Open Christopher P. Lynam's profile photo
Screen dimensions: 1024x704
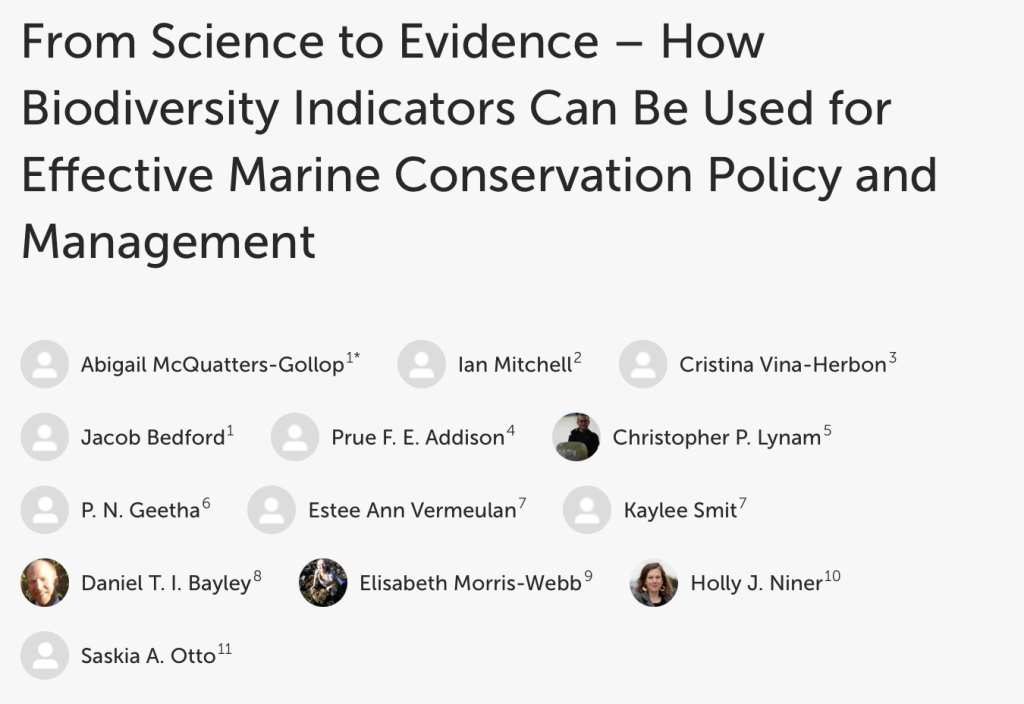coord(576,437)
